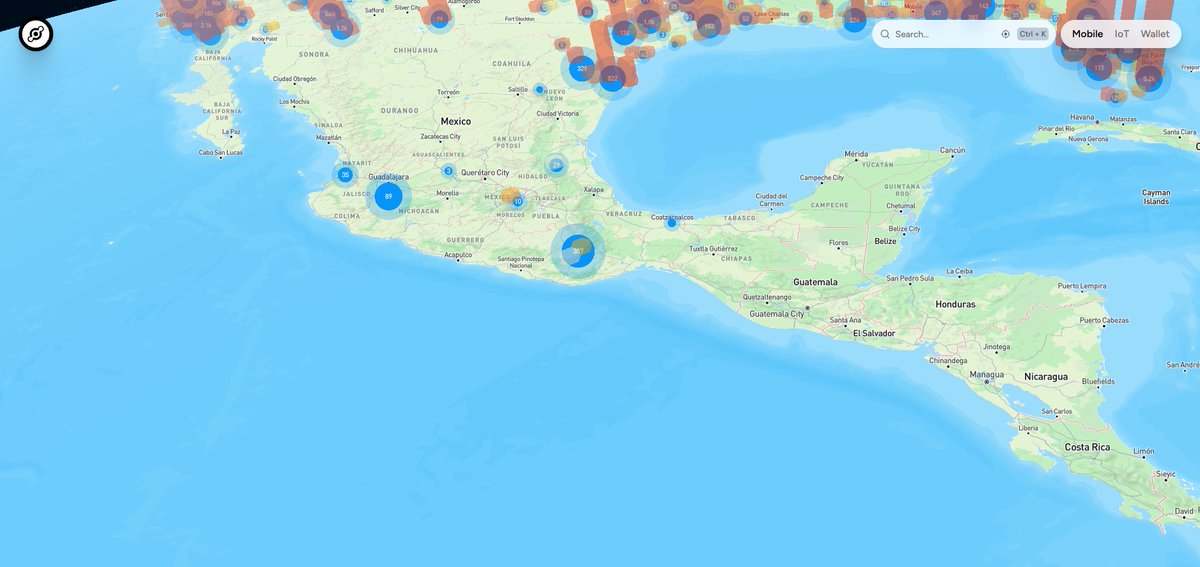Click the Costa Rica country label
Image resolution: width=1200 pixels, height=567 pixels.
tap(1087, 446)
